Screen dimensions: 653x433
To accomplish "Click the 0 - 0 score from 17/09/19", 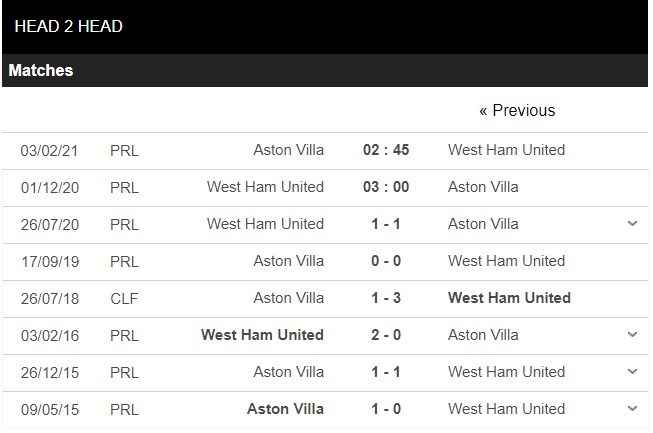I will [x=386, y=261].
